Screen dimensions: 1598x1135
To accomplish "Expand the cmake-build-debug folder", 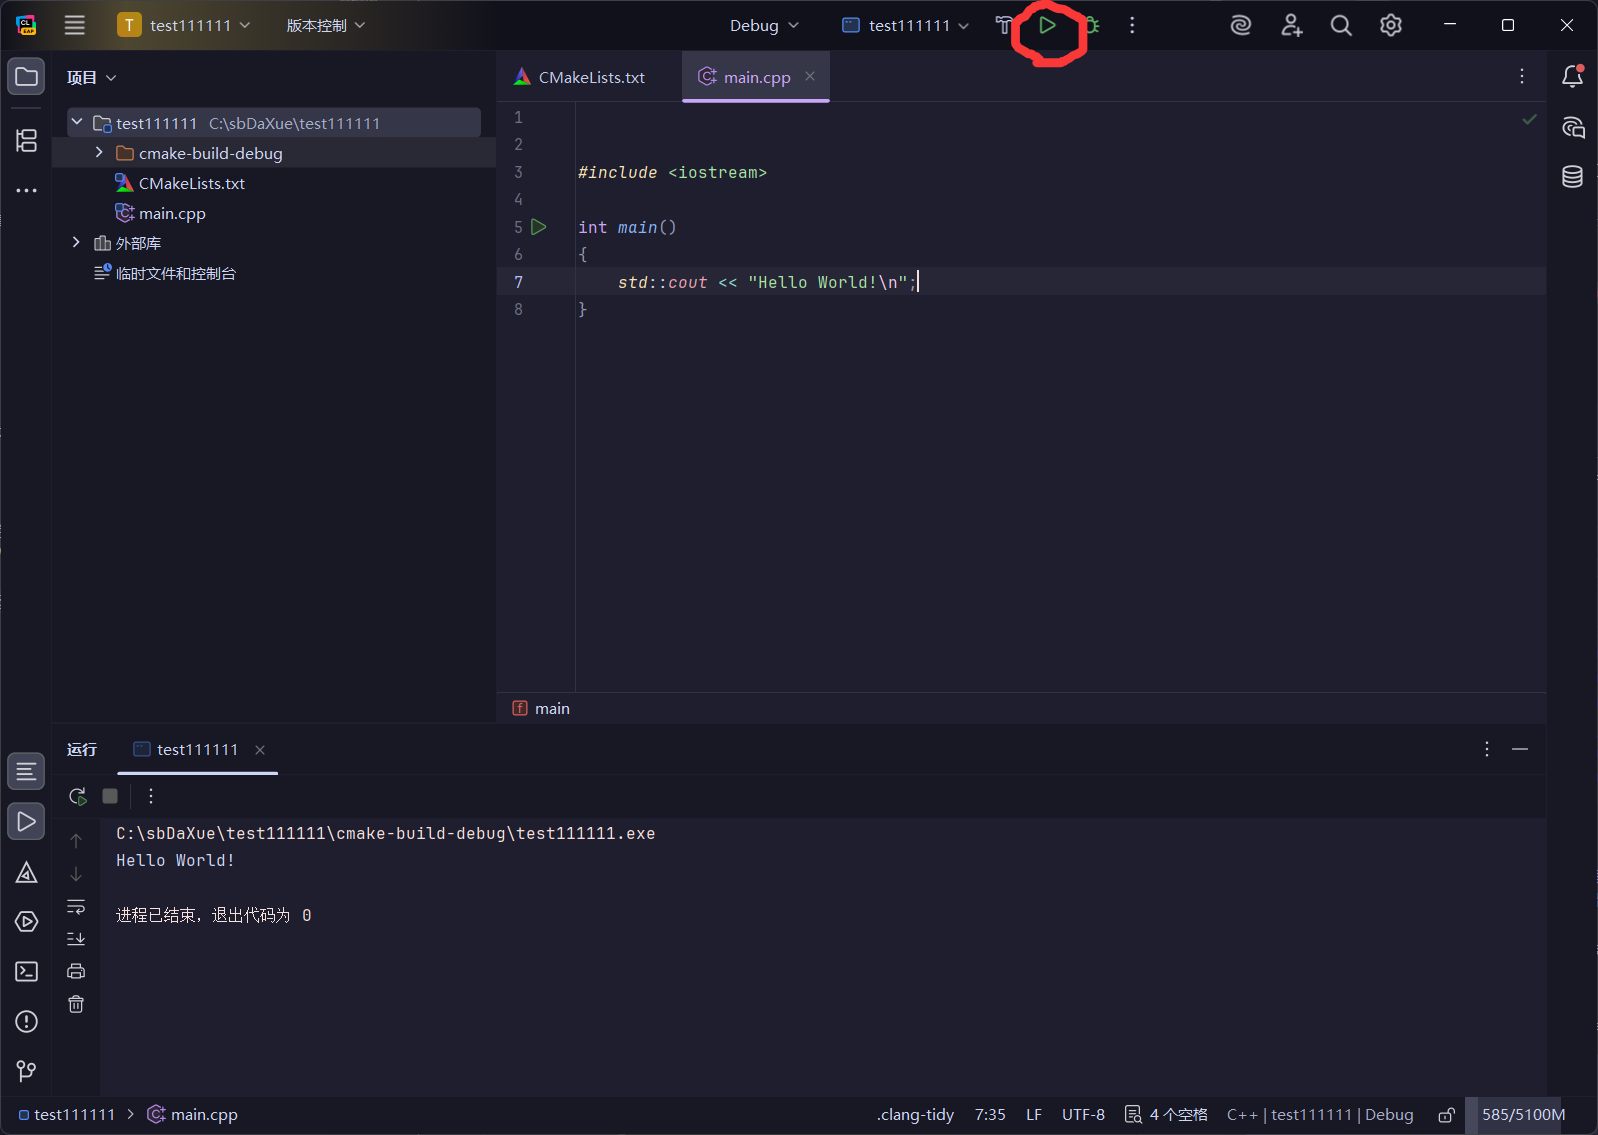I will pos(99,153).
